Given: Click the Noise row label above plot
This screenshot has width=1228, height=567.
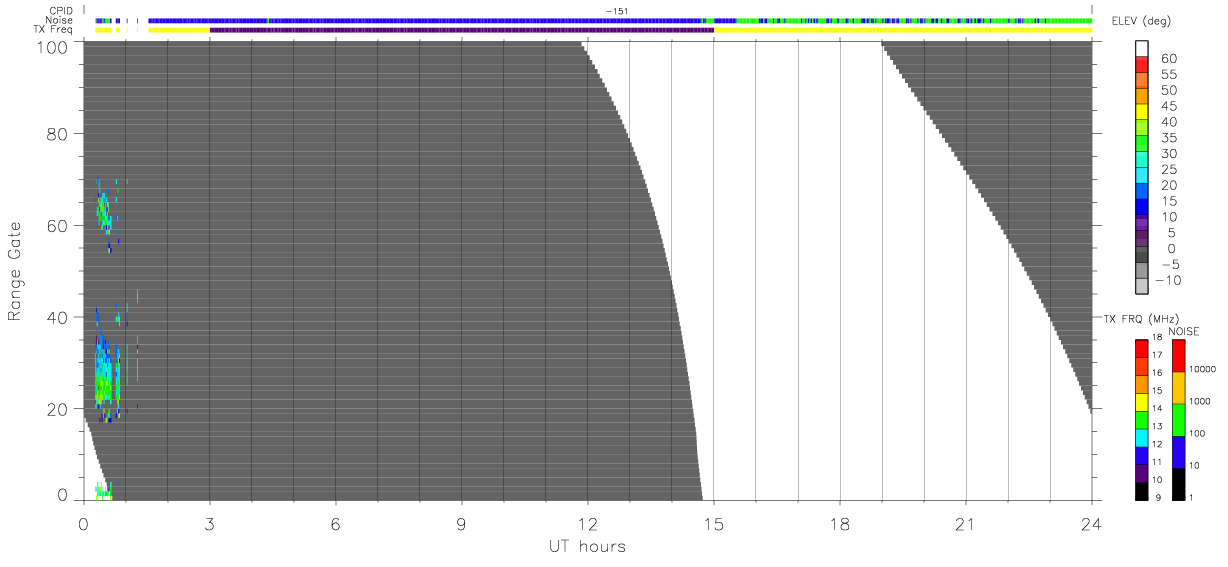Looking at the screenshot, I should (61, 20).
